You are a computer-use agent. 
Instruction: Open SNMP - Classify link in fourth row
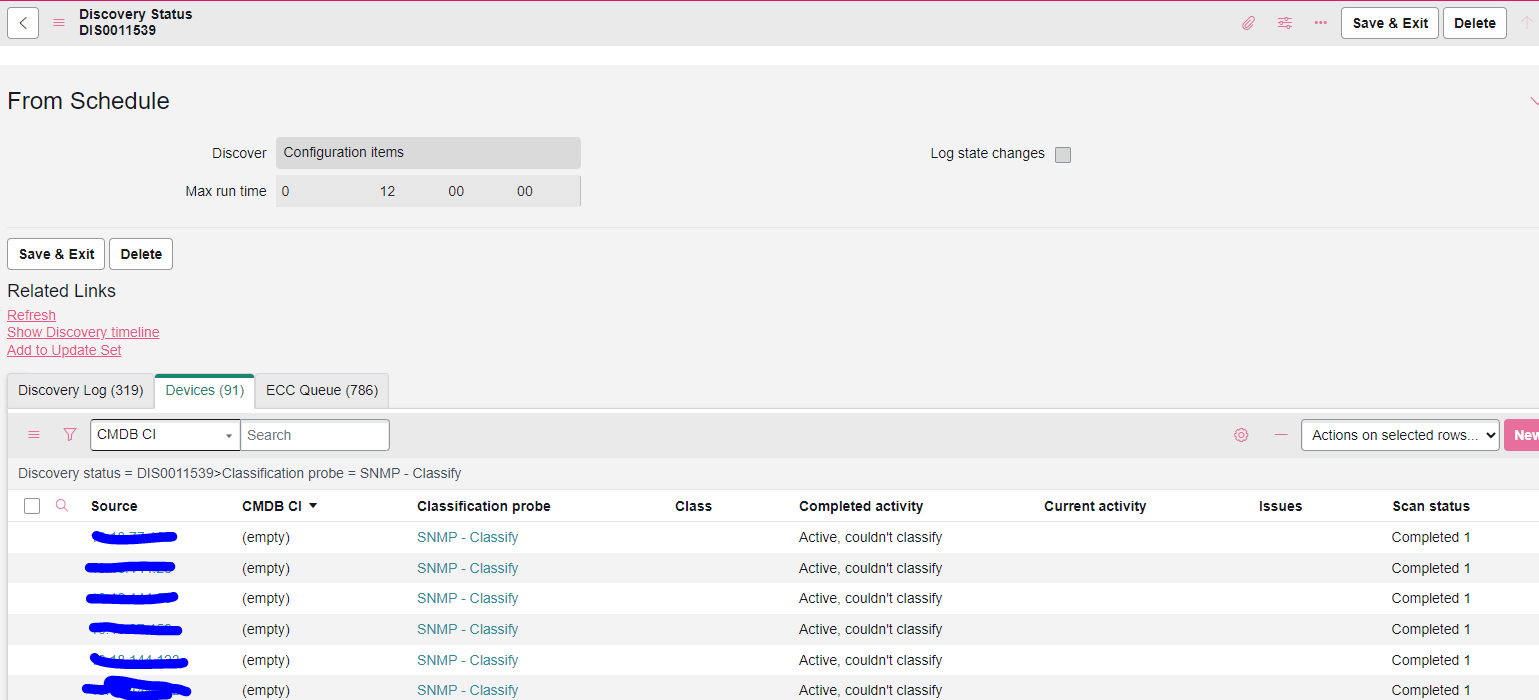pyautogui.click(x=467, y=629)
